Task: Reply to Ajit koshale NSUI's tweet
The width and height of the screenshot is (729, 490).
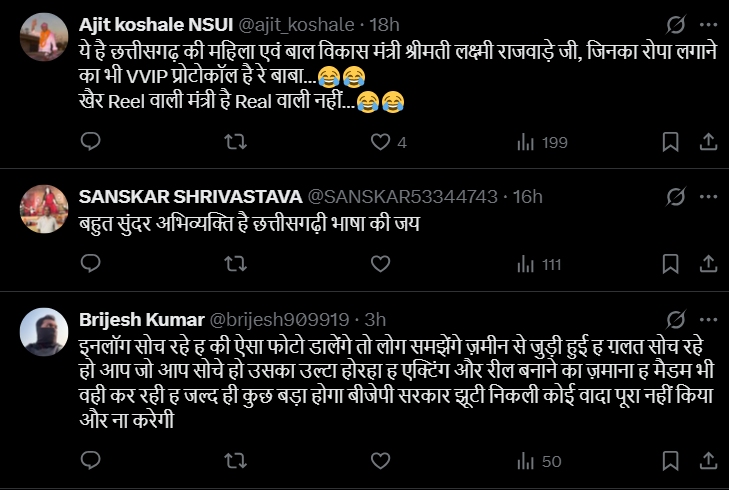Action: point(90,142)
